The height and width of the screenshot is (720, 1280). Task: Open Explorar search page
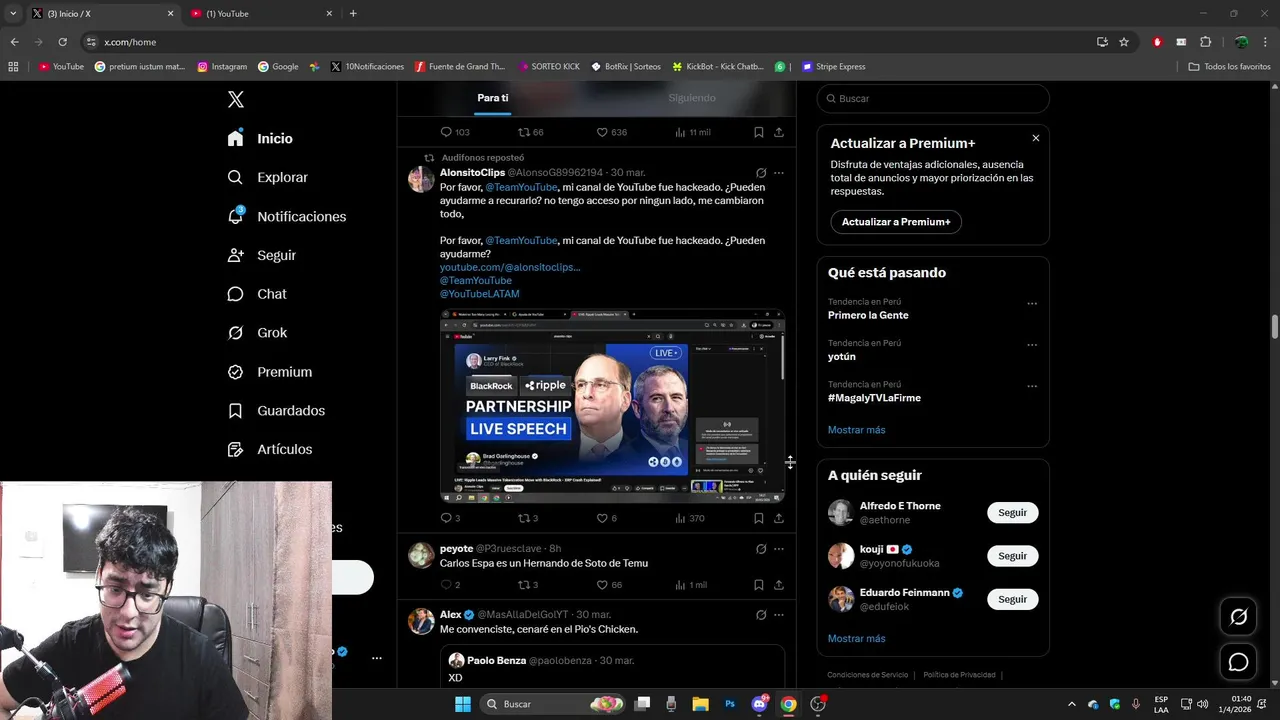click(267, 177)
